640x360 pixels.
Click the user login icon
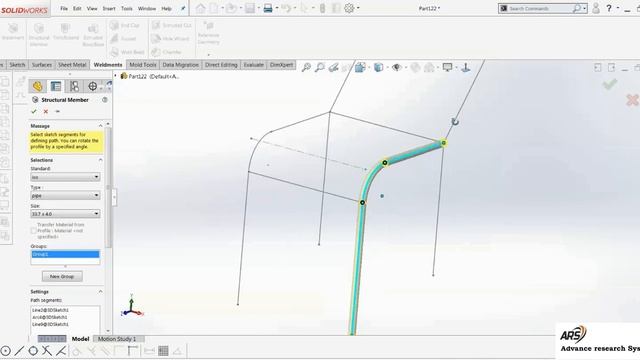(596, 8)
